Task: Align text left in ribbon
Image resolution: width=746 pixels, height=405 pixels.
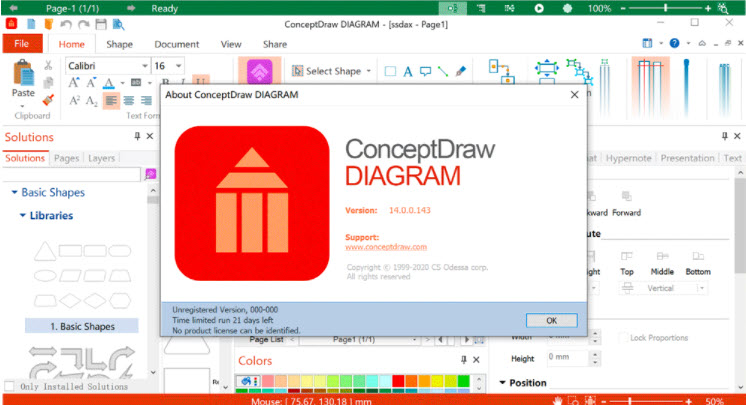Action: point(111,100)
